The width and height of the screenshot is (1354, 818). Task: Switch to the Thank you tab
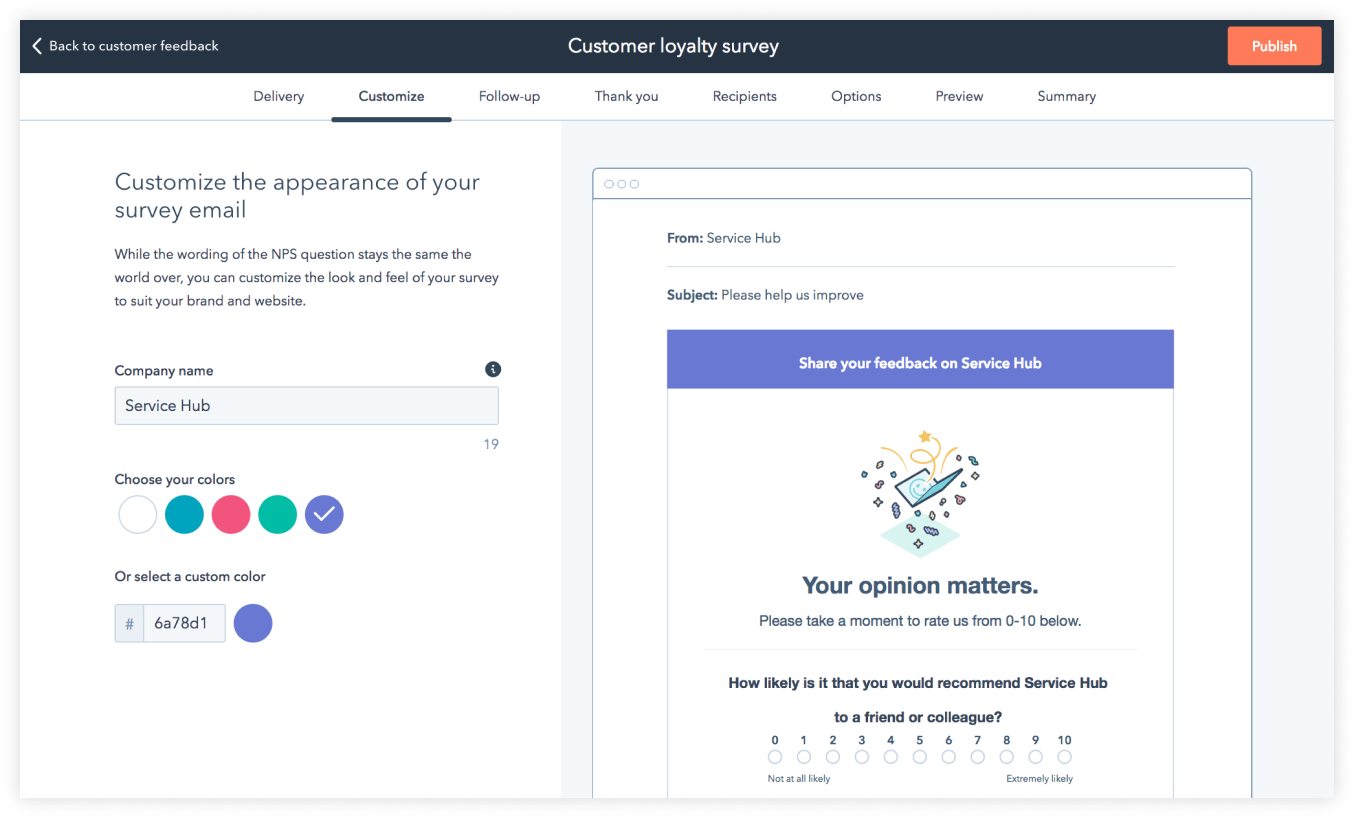[x=626, y=96]
